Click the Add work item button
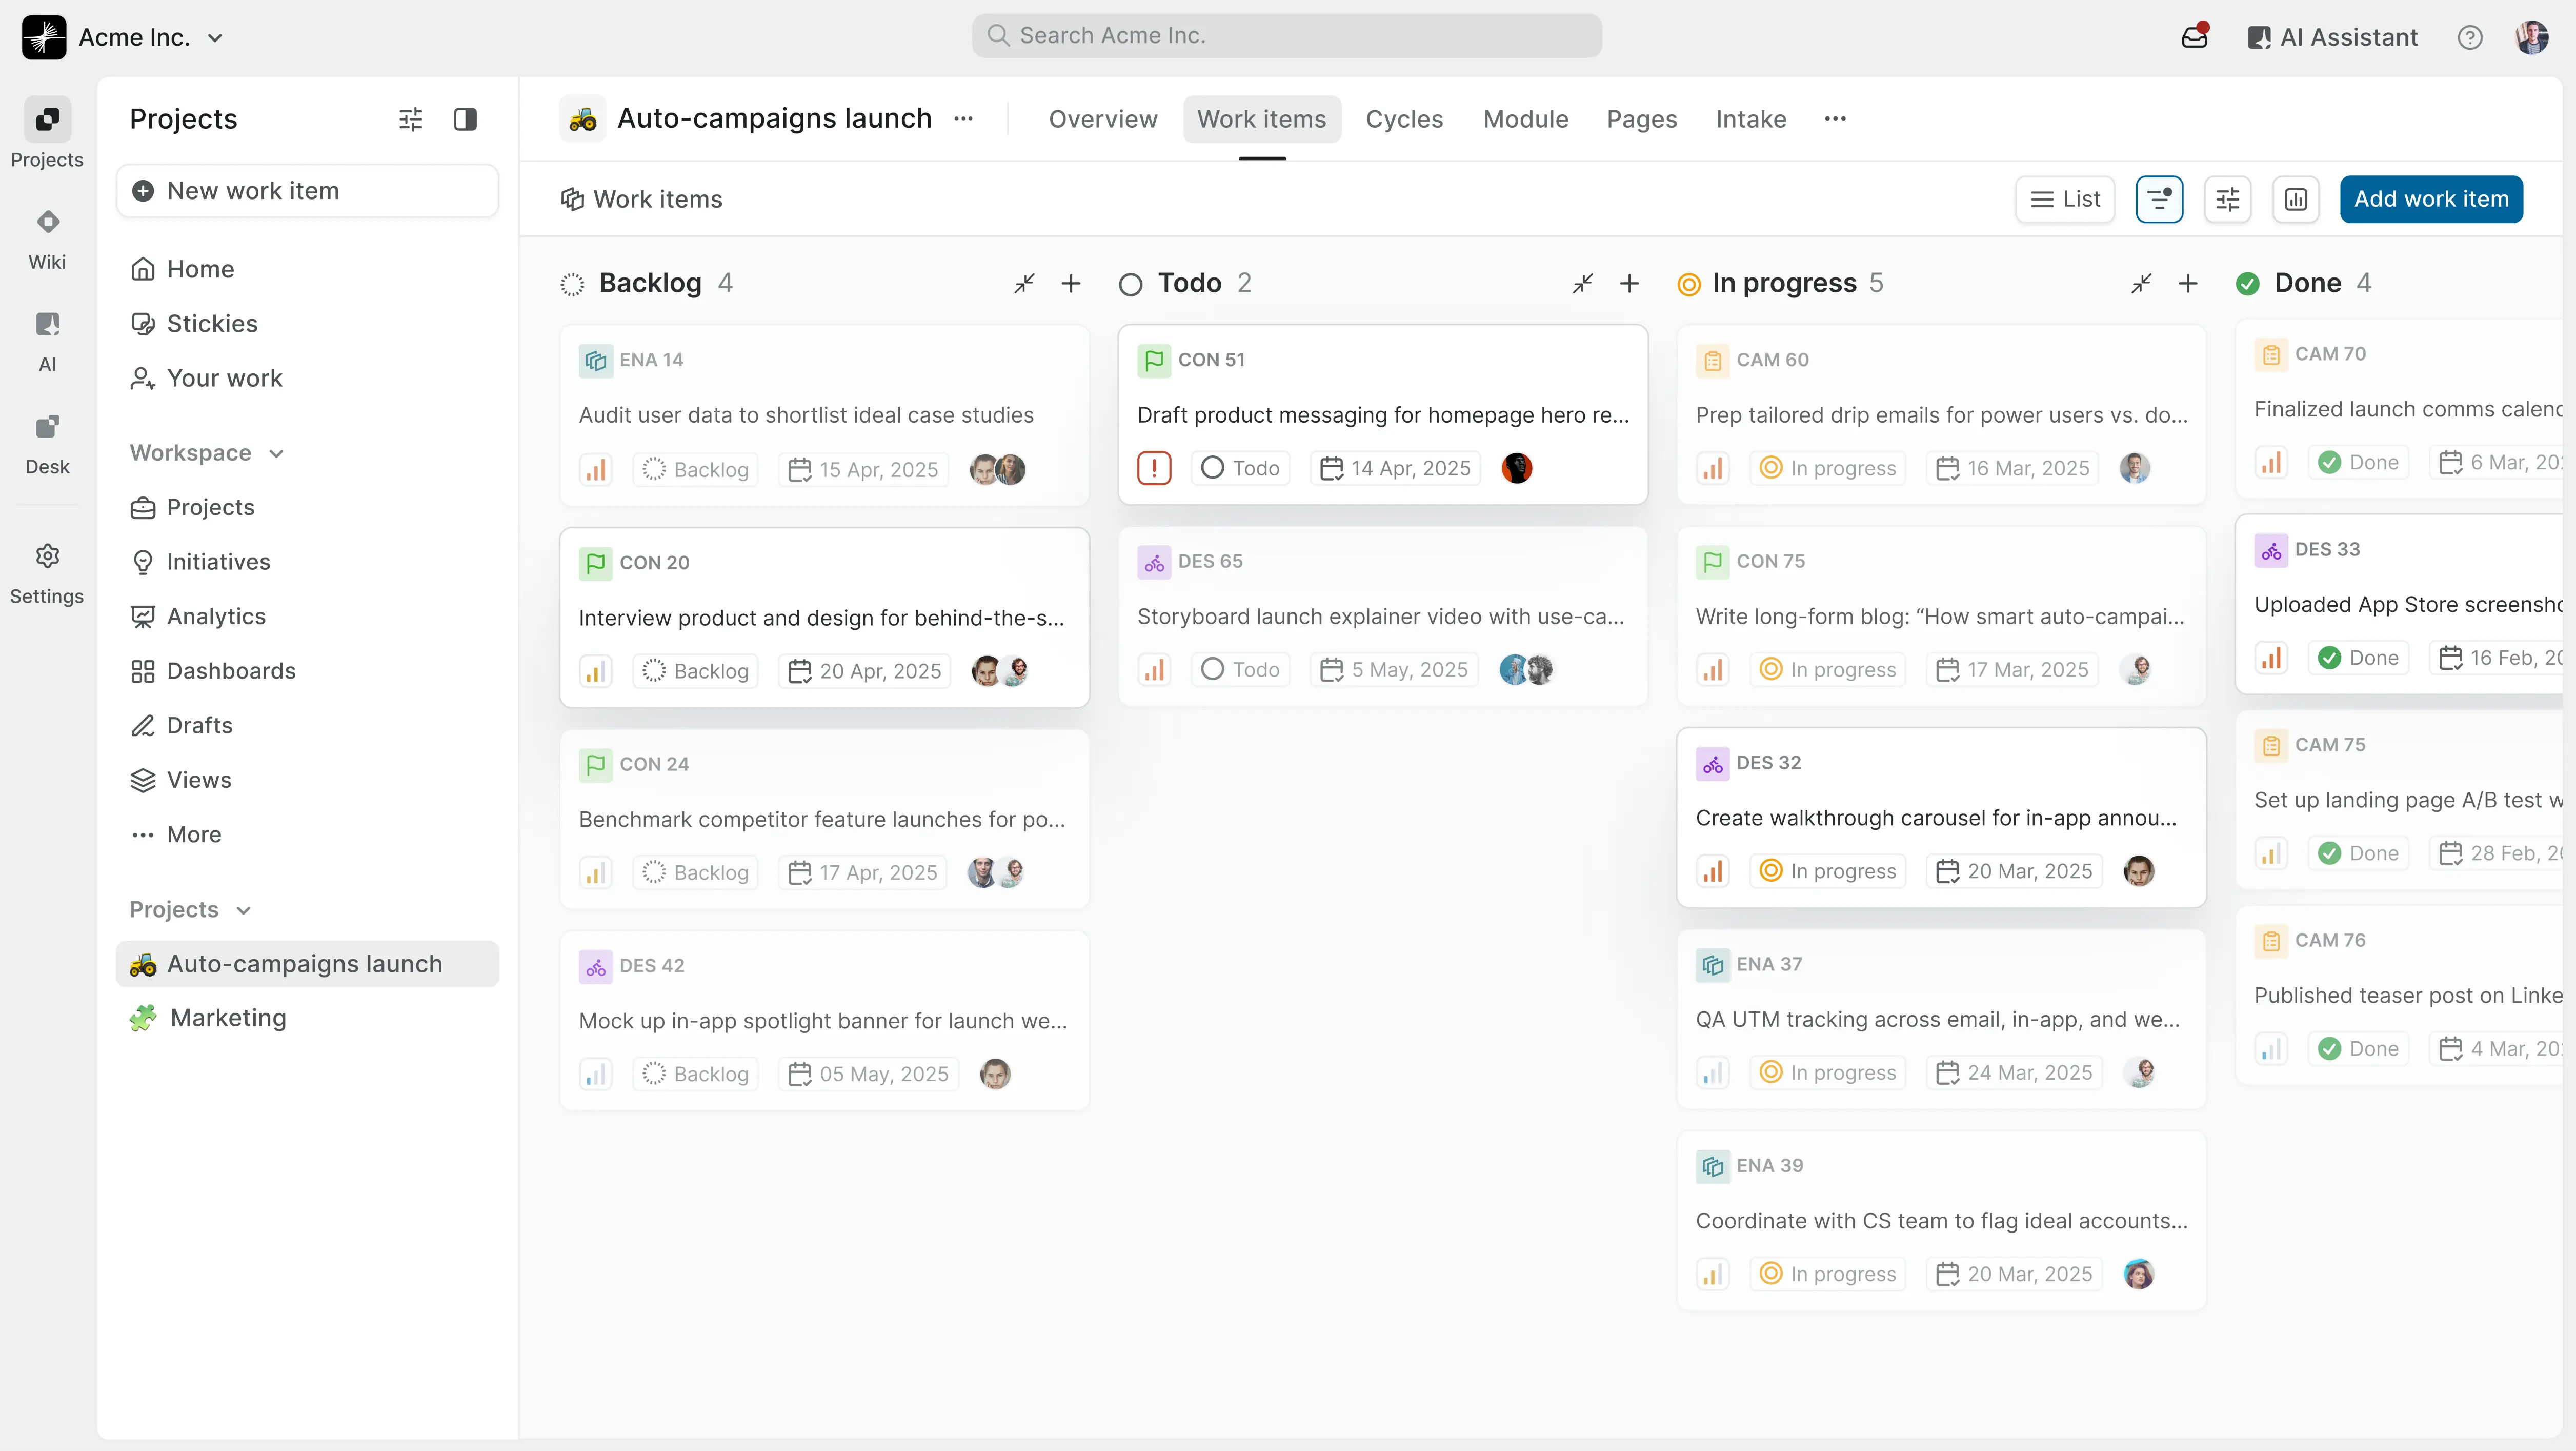 [x=2431, y=199]
